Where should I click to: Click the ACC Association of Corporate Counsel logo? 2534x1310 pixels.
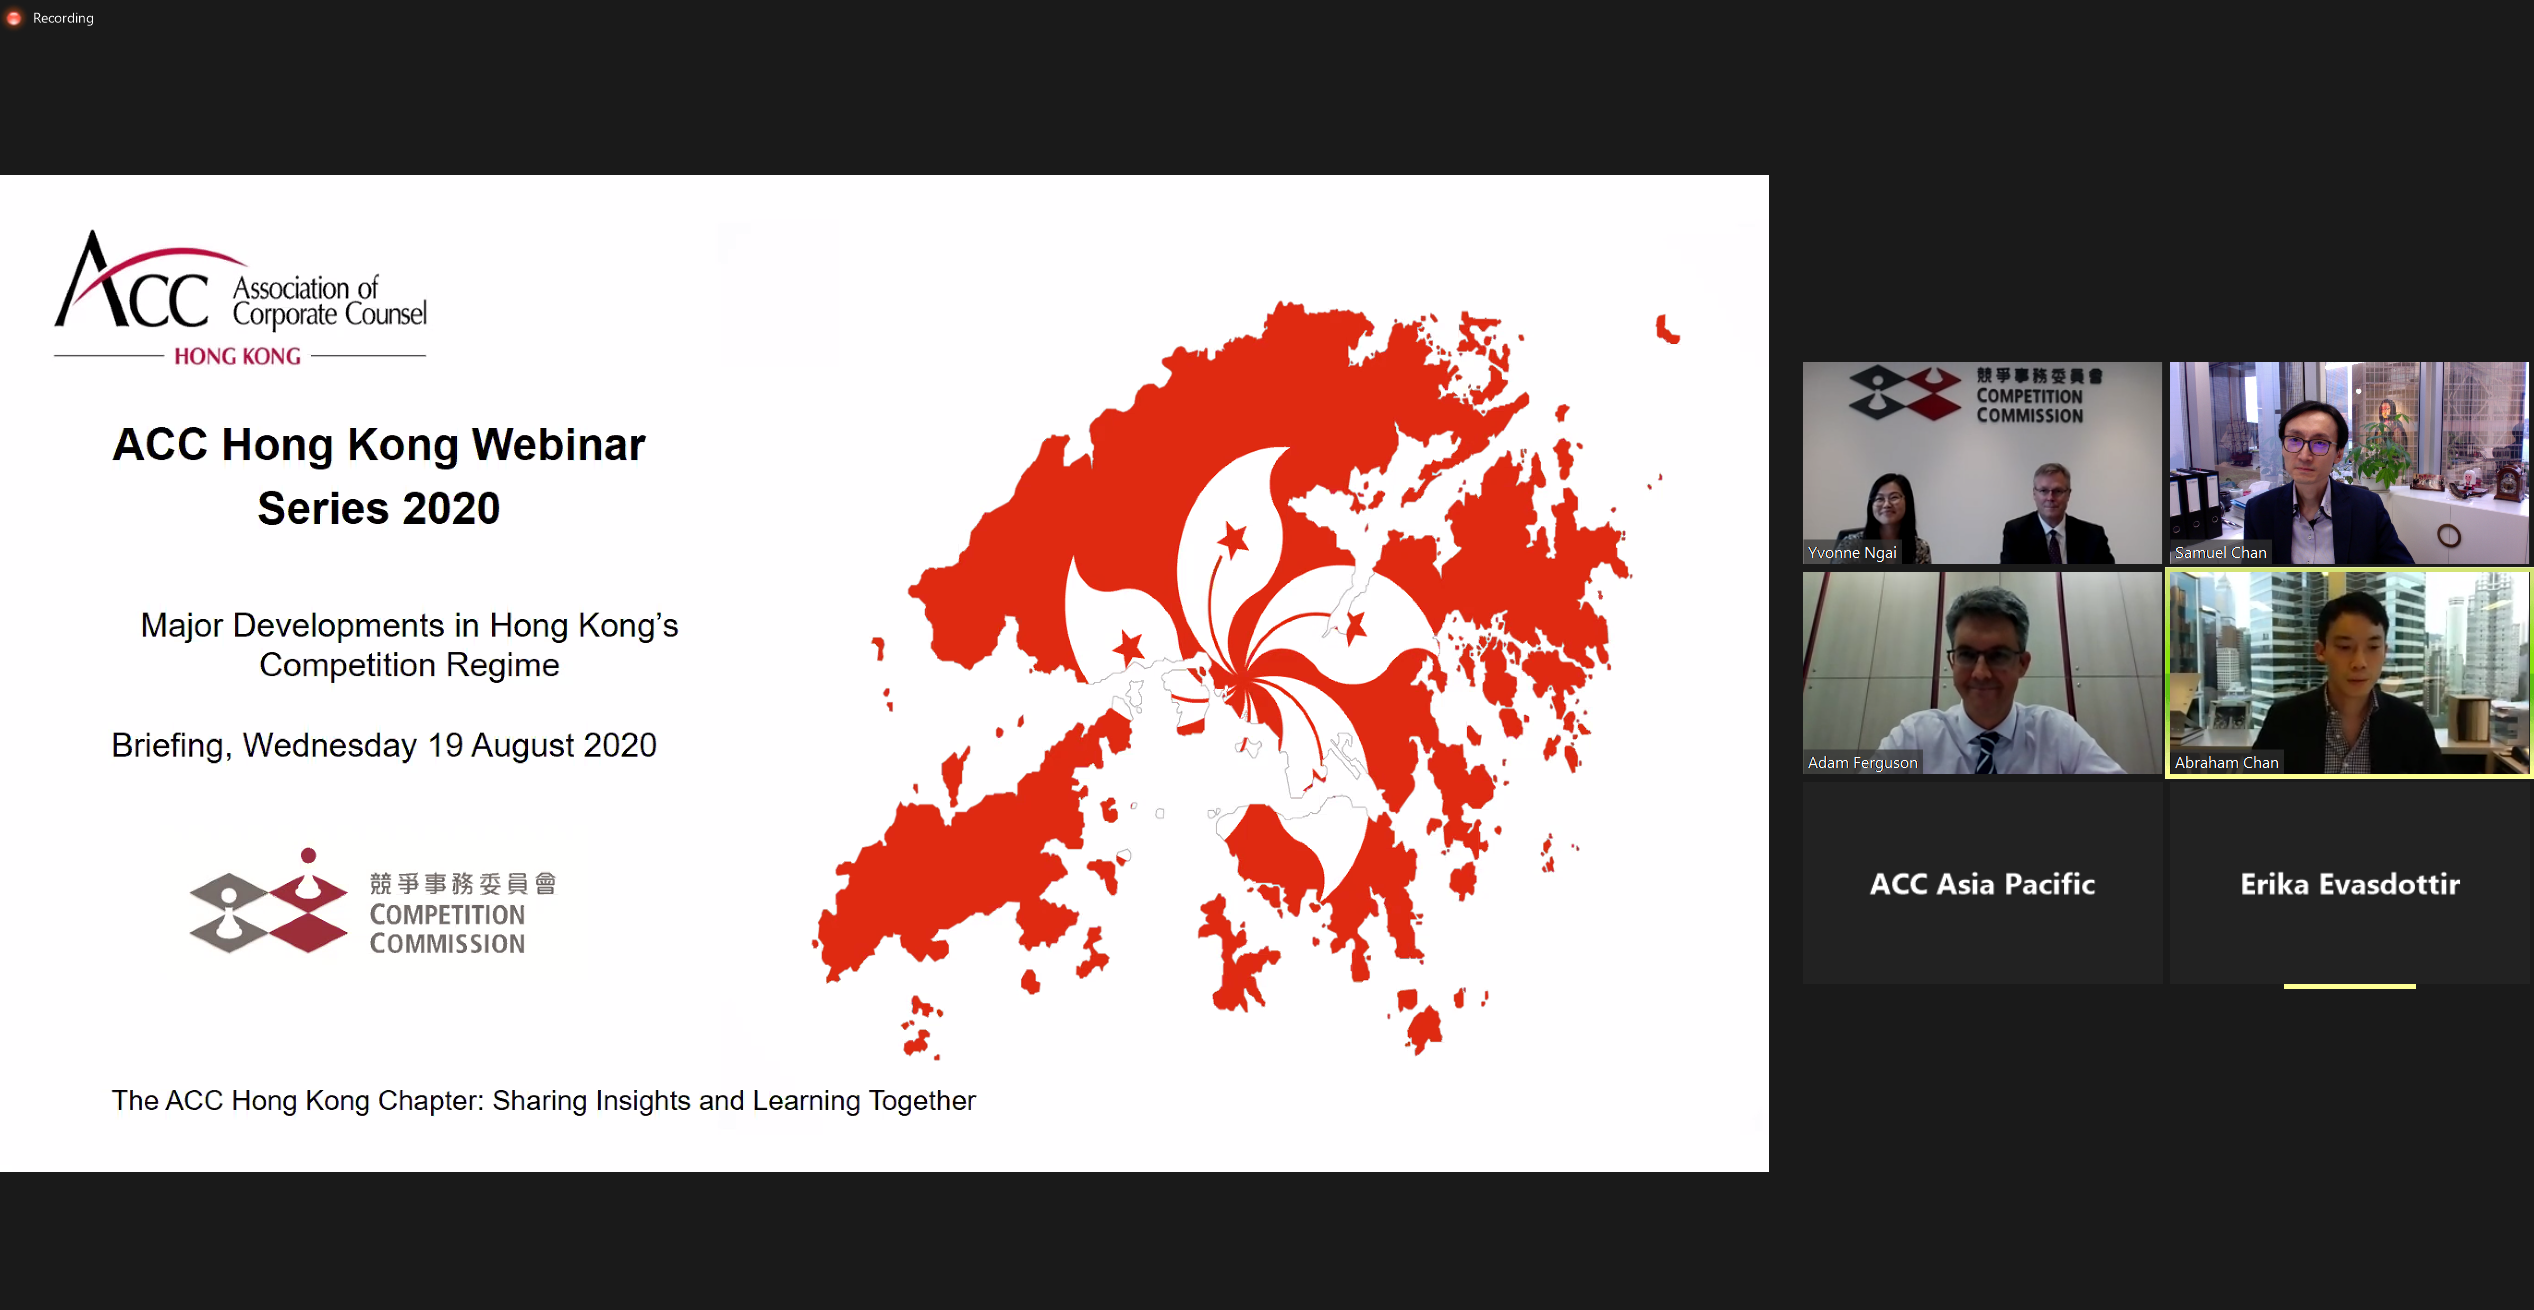240,298
